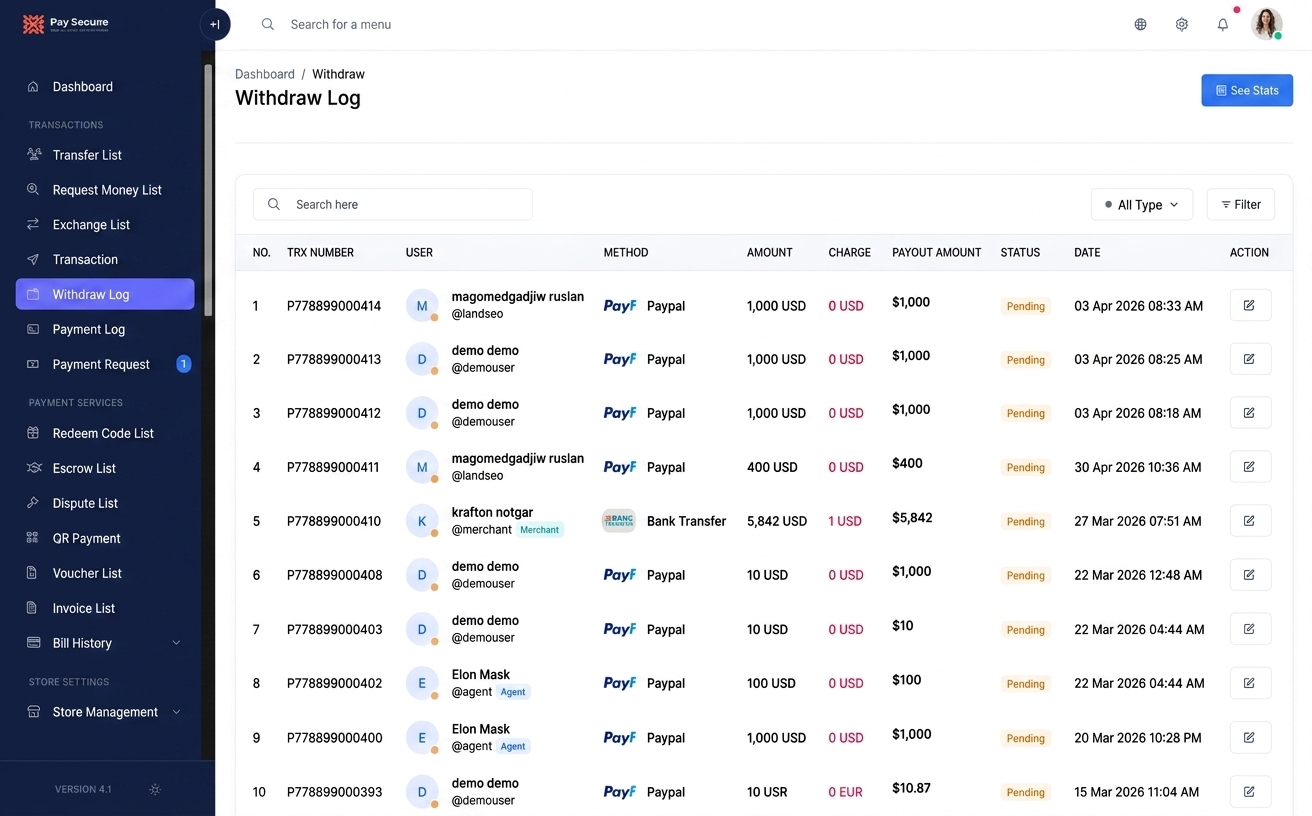Screen dimensions: 1312x816
Task: Click the globe language icon
Action: [x=1140, y=24]
